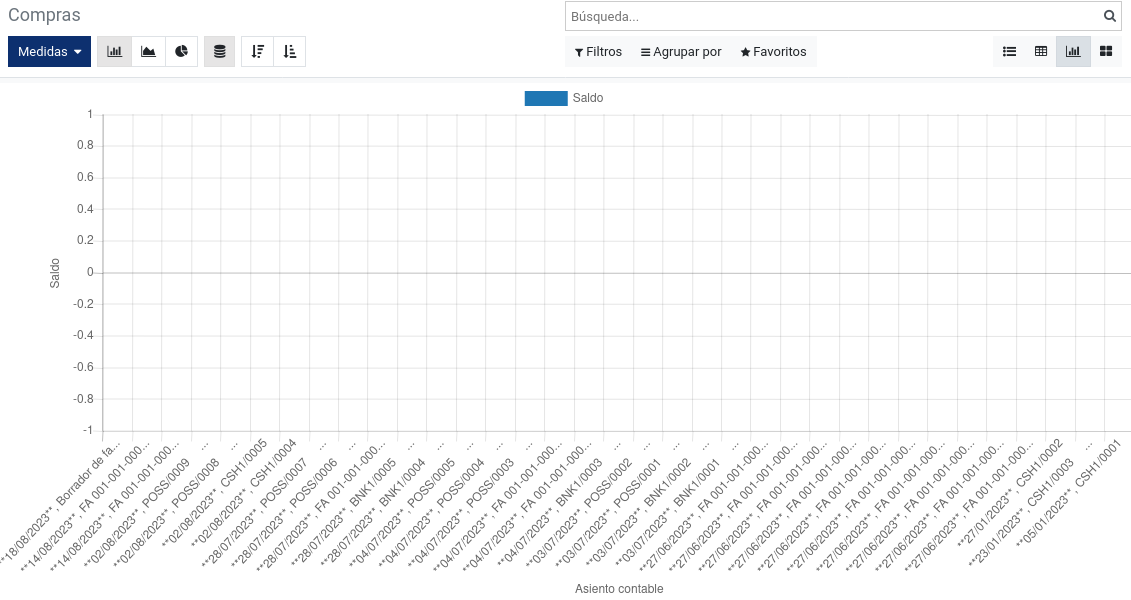Click the Compras page title
Image resolution: width=1131 pixels, height=600 pixels.
(x=44, y=14)
